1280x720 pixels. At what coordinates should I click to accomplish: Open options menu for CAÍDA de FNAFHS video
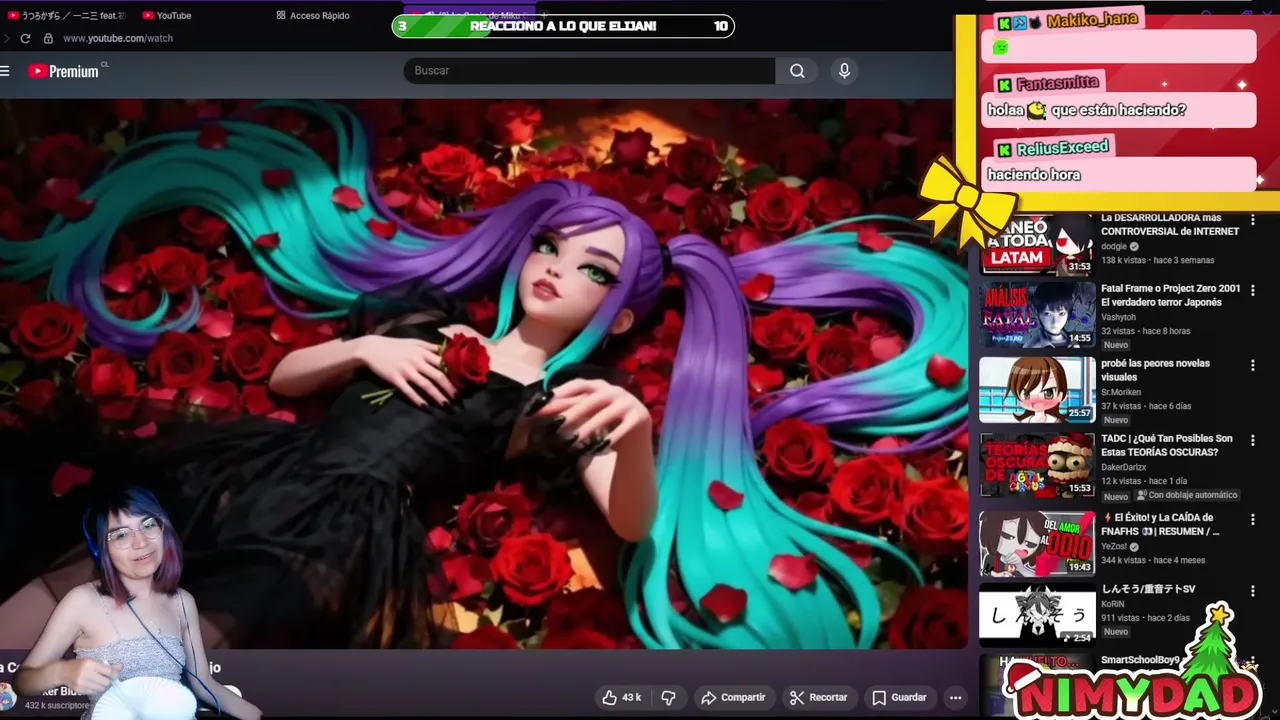[x=1252, y=520]
